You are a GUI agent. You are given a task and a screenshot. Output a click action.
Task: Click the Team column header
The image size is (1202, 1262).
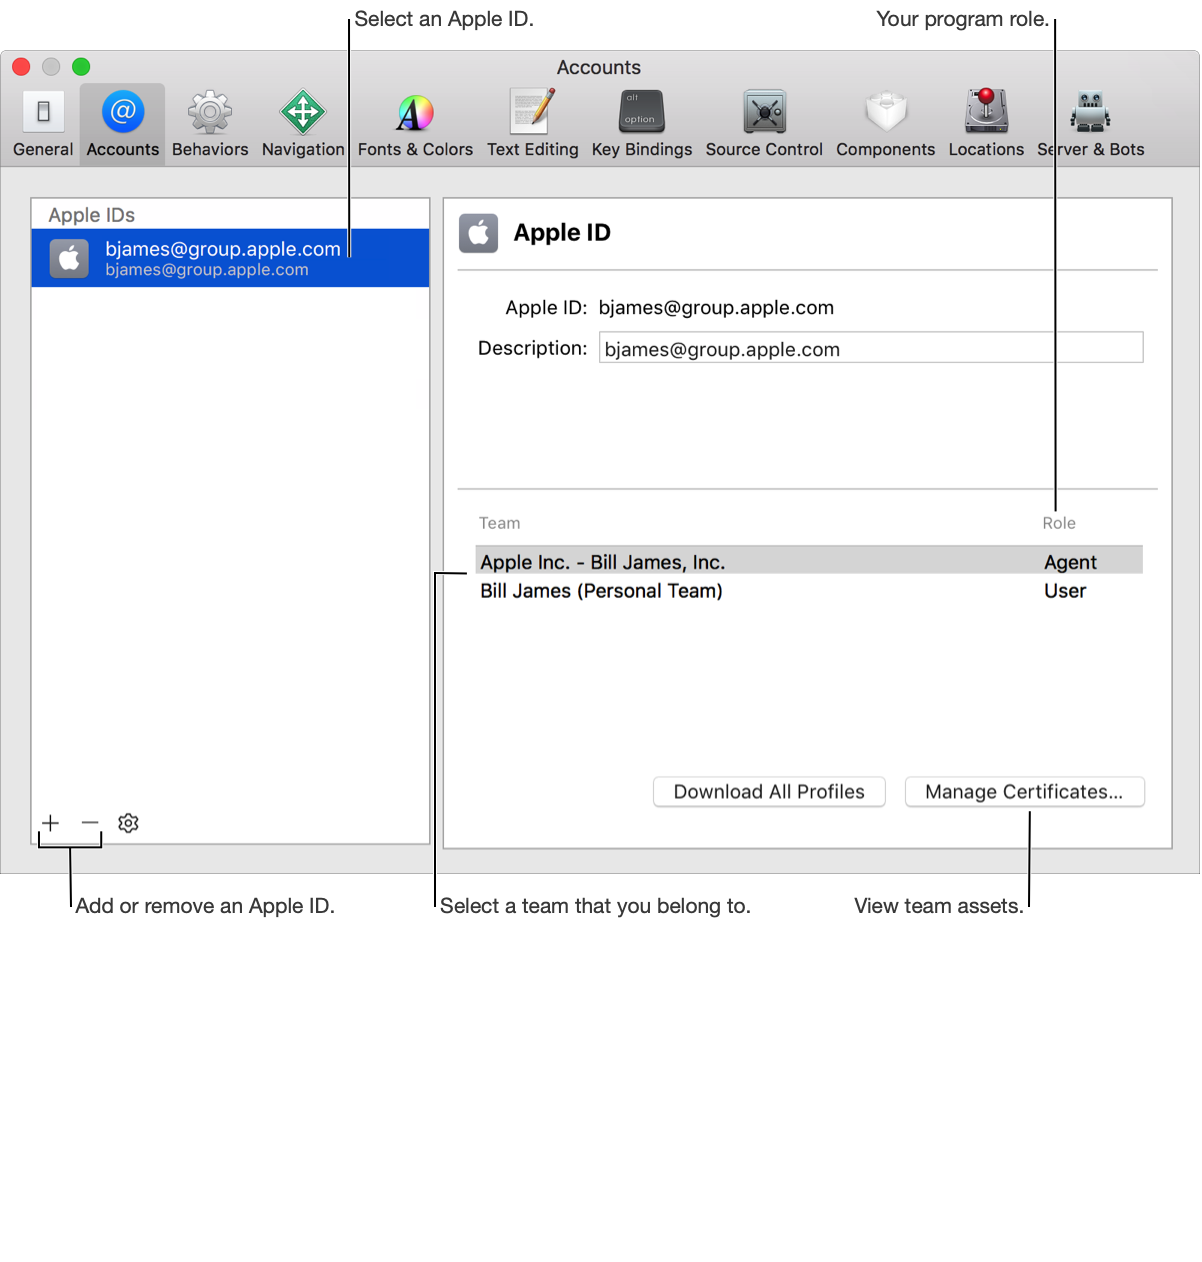point(499,523)
